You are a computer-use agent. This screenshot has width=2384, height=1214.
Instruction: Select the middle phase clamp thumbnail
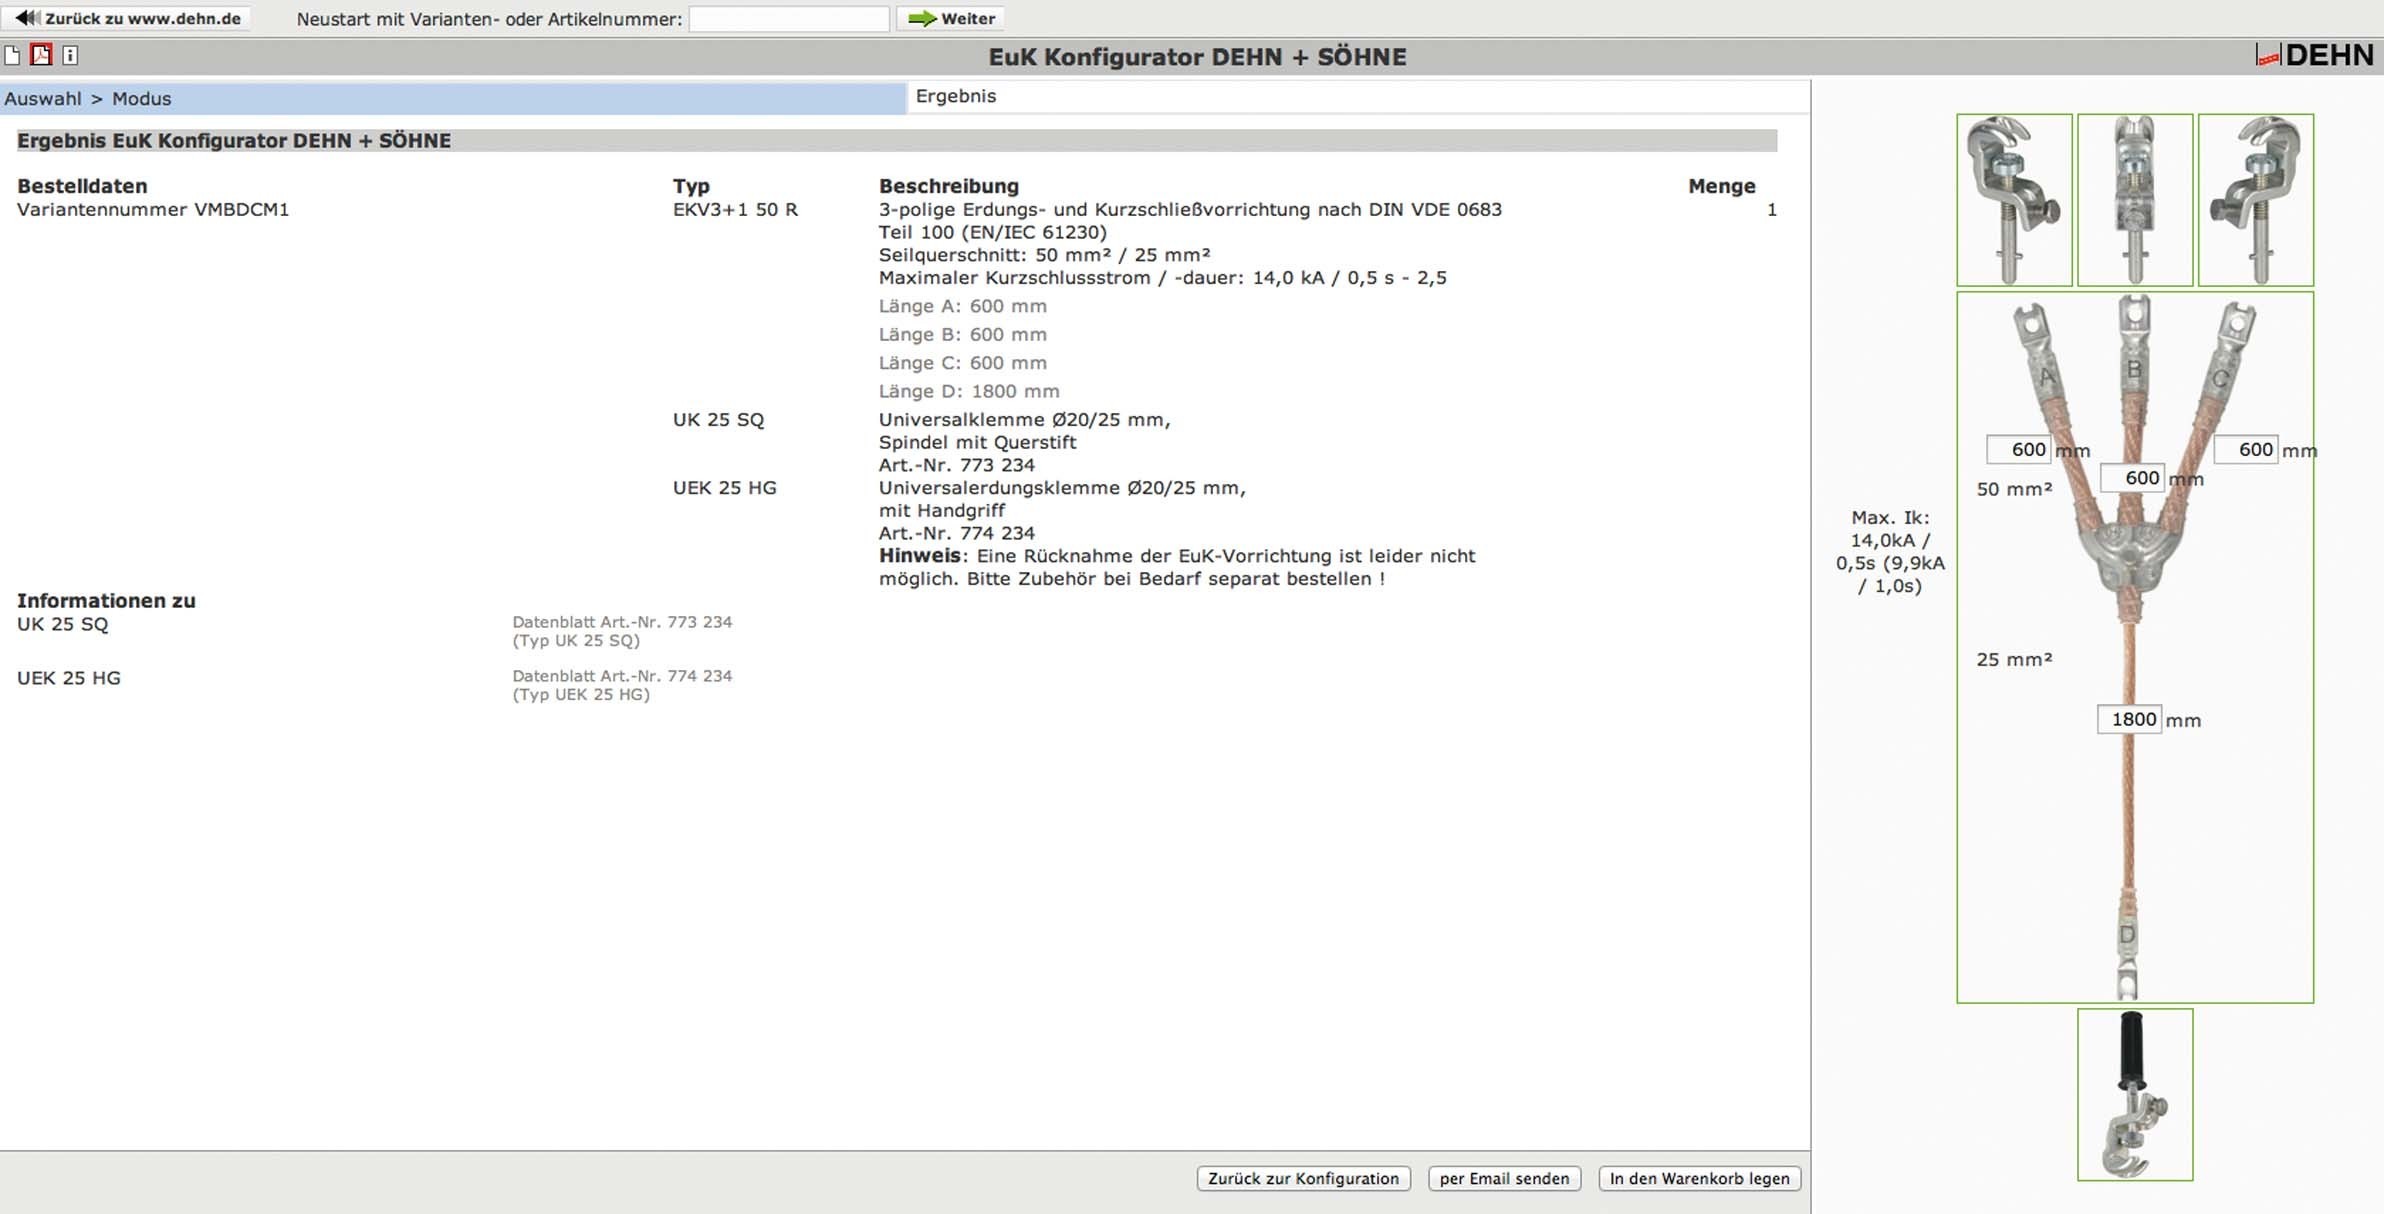click(2134, 200)
